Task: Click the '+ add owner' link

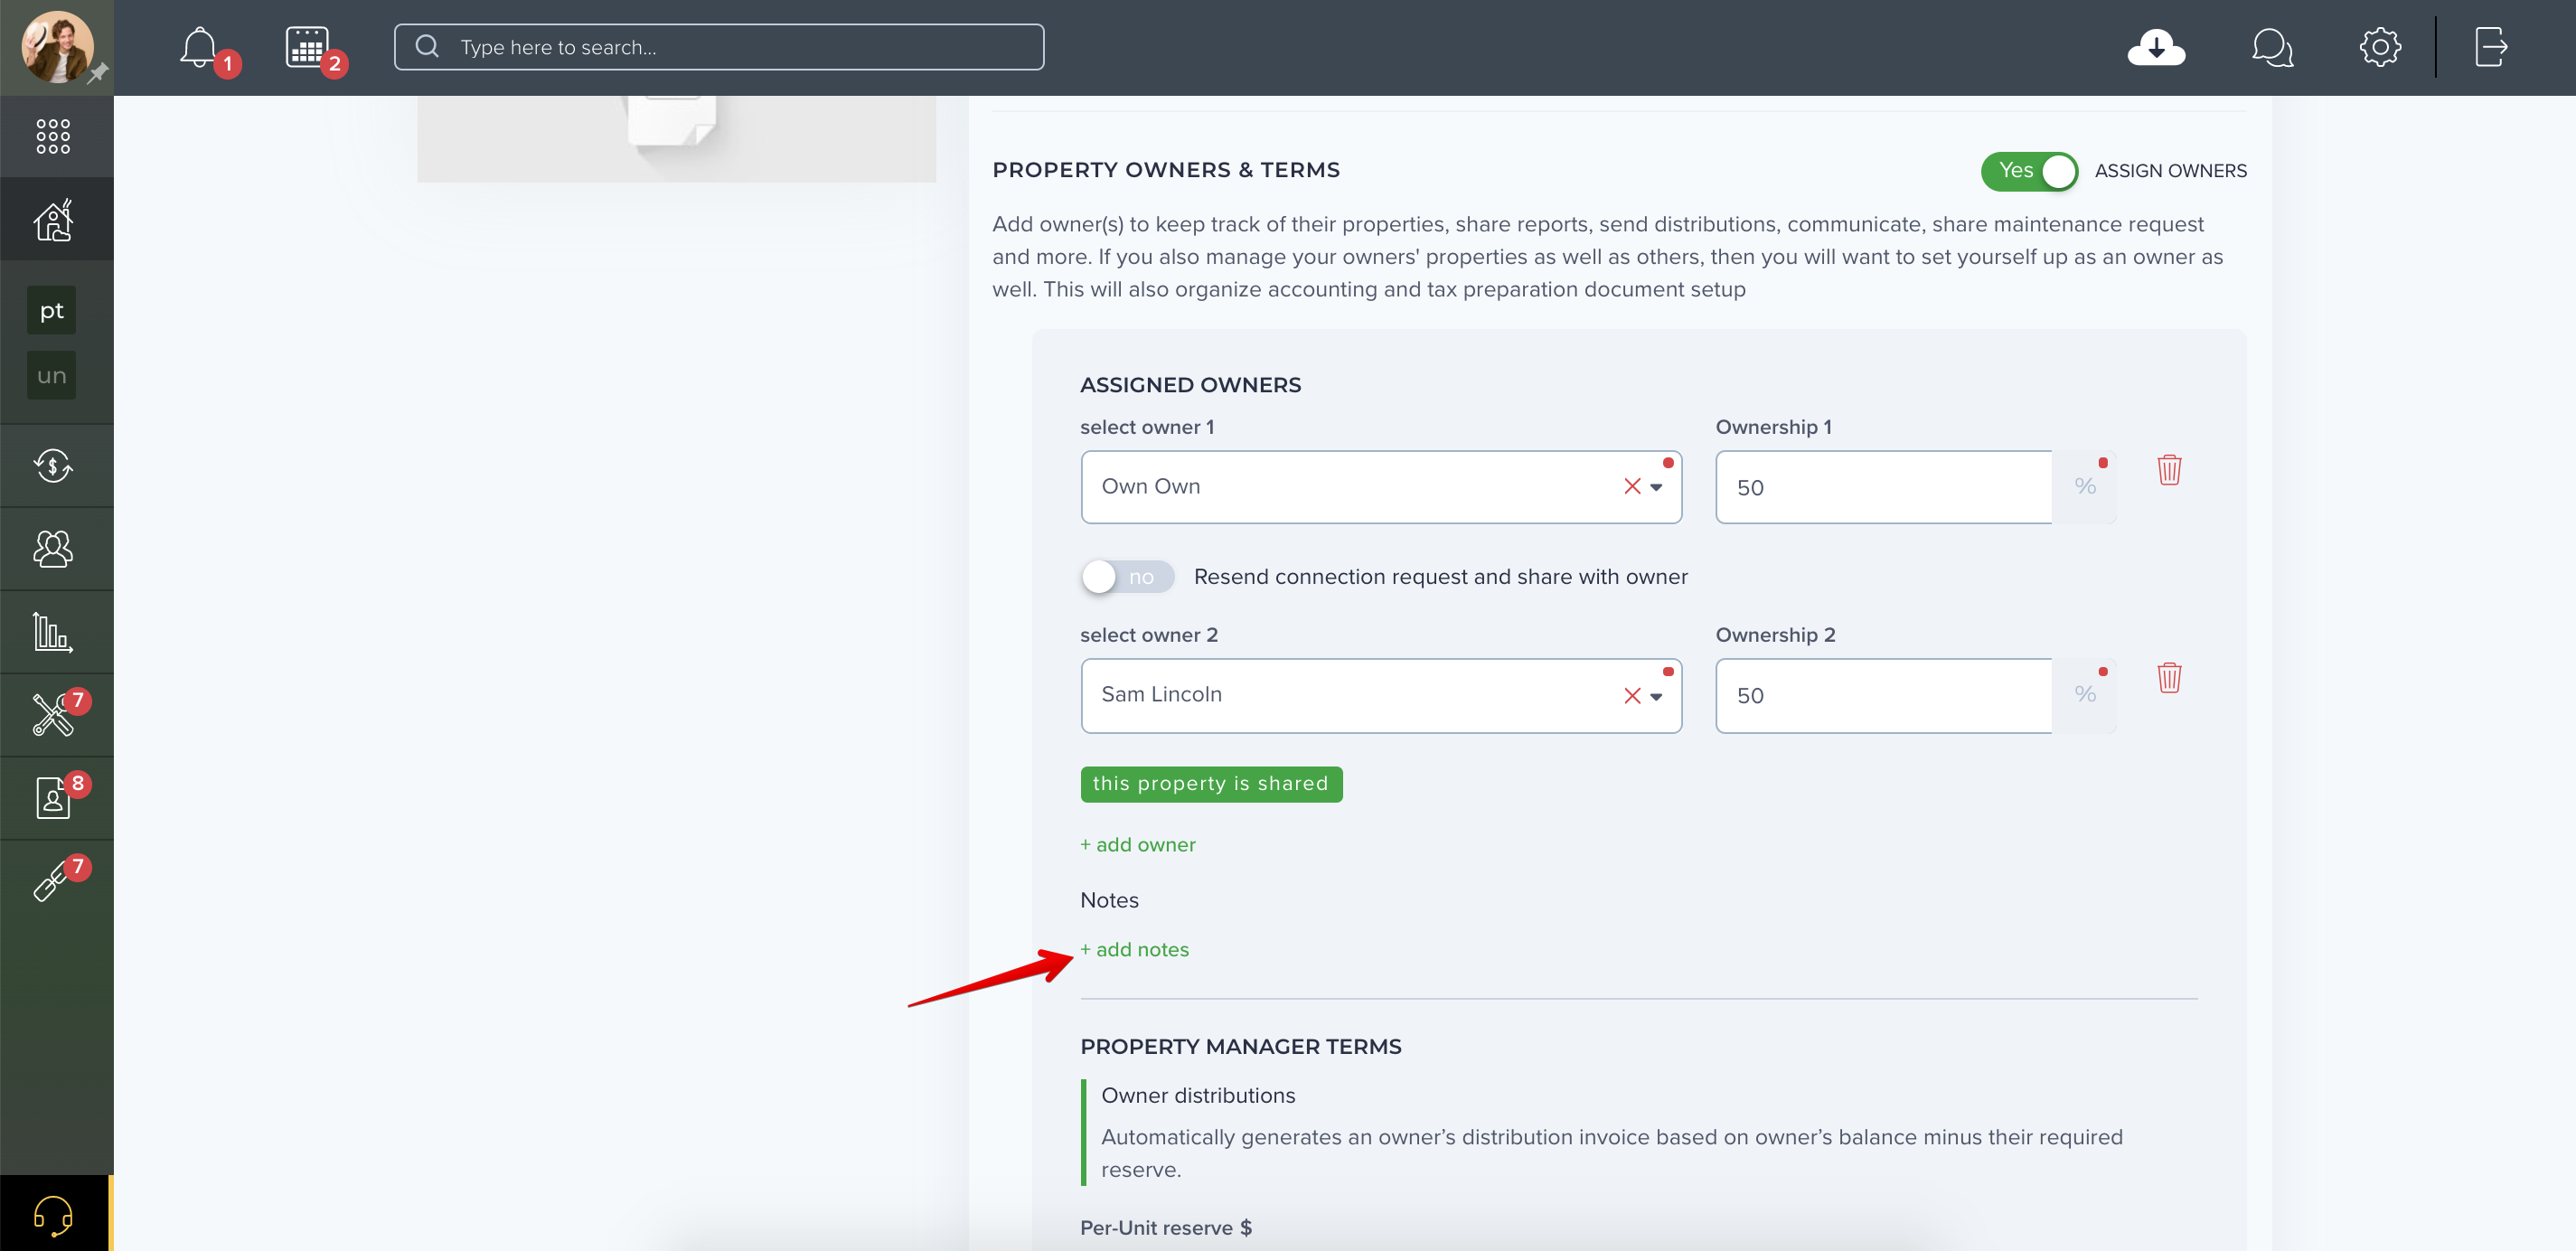Action: (x=1137, y=845)
